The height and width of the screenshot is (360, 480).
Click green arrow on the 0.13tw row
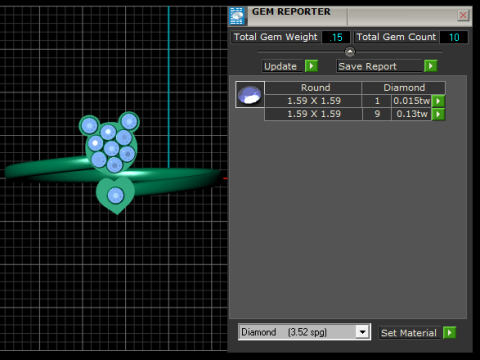click(x=438, y=114)
